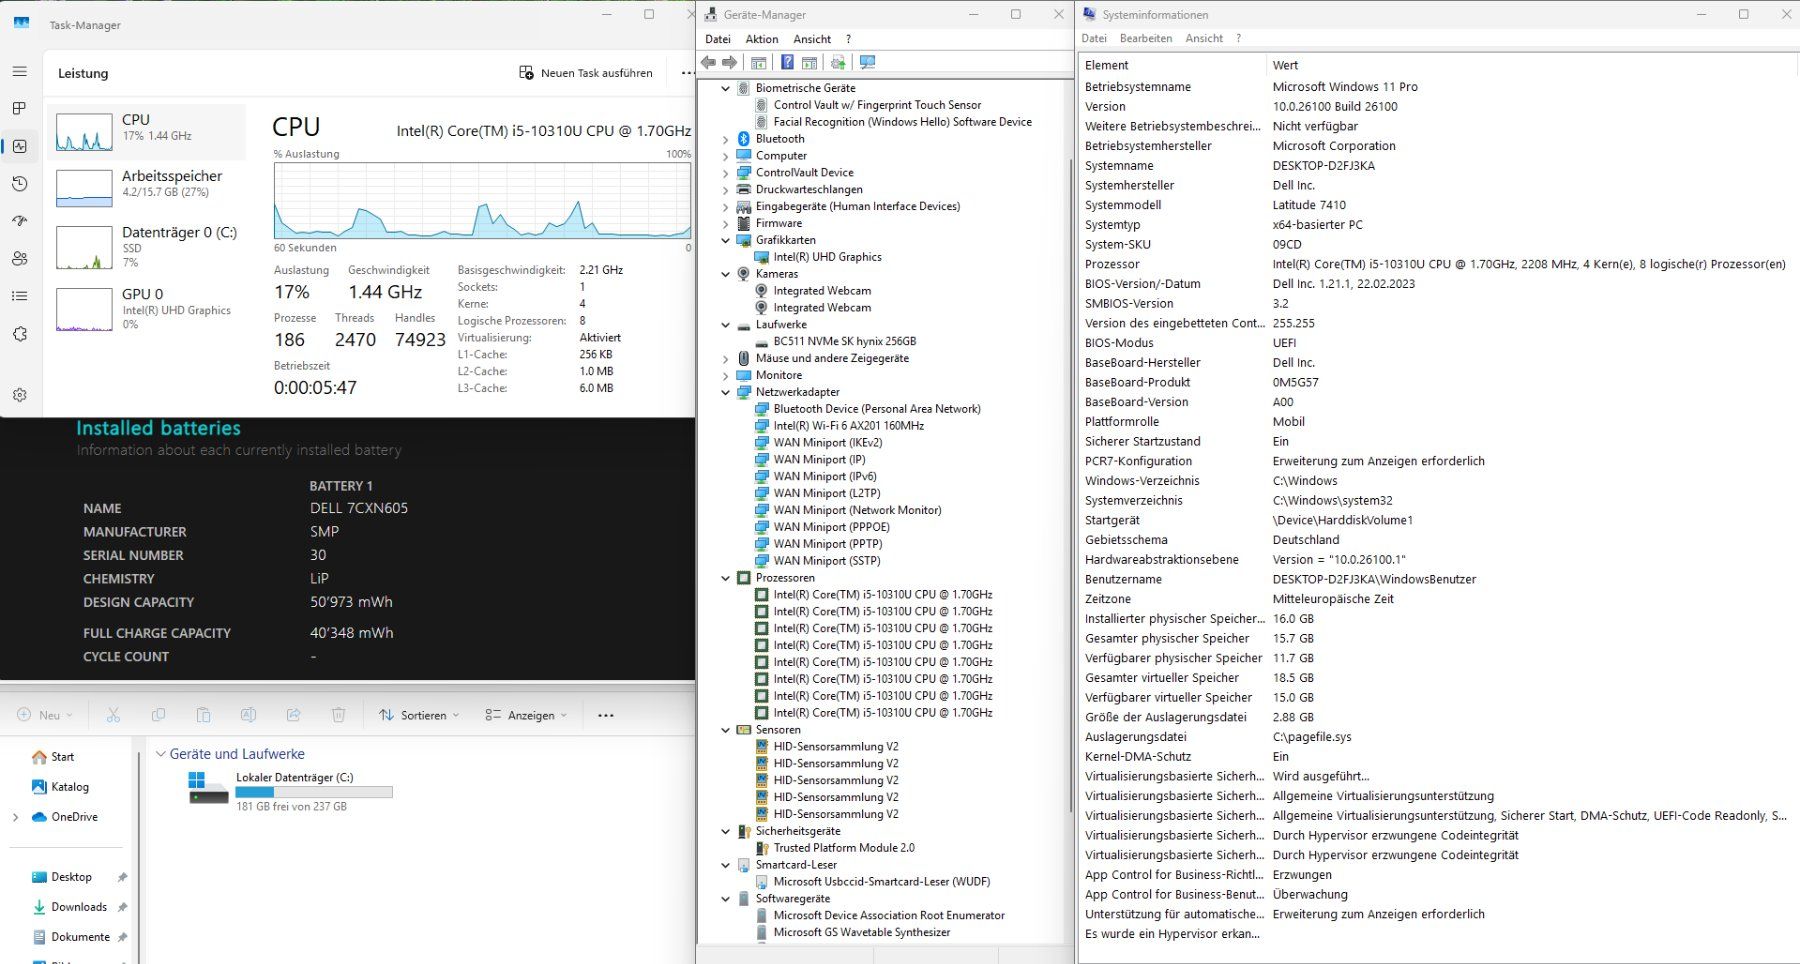Open Task Manager App history icon

(x=19, y=184)
